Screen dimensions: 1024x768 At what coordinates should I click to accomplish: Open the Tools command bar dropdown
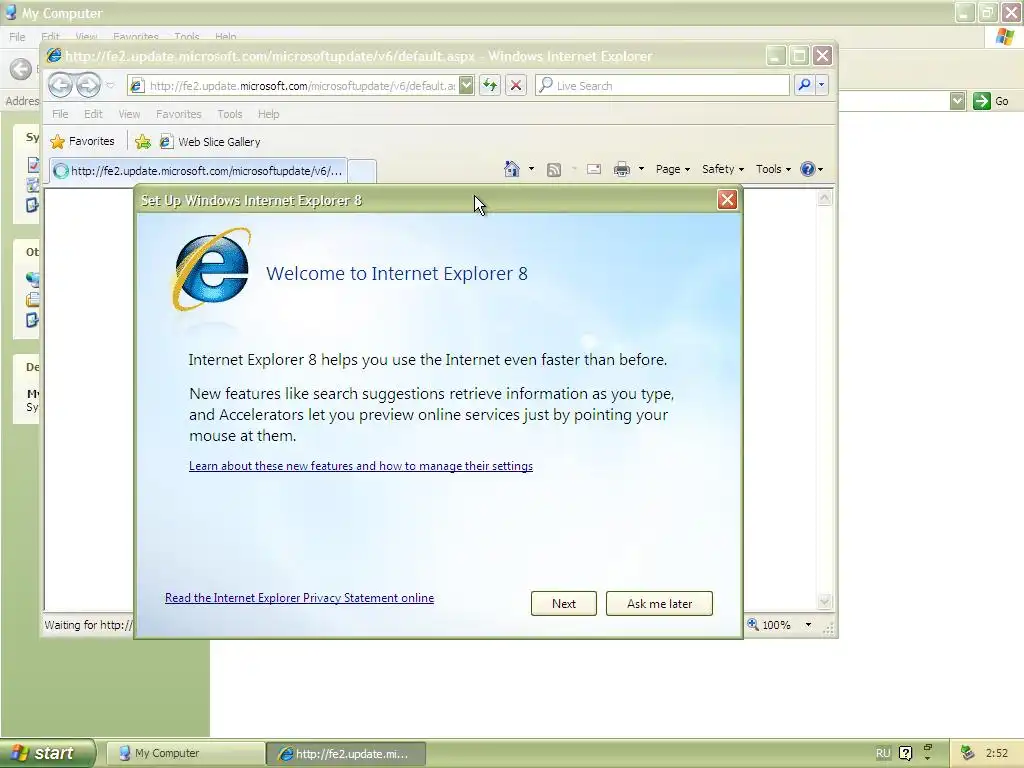coord(773,169)
